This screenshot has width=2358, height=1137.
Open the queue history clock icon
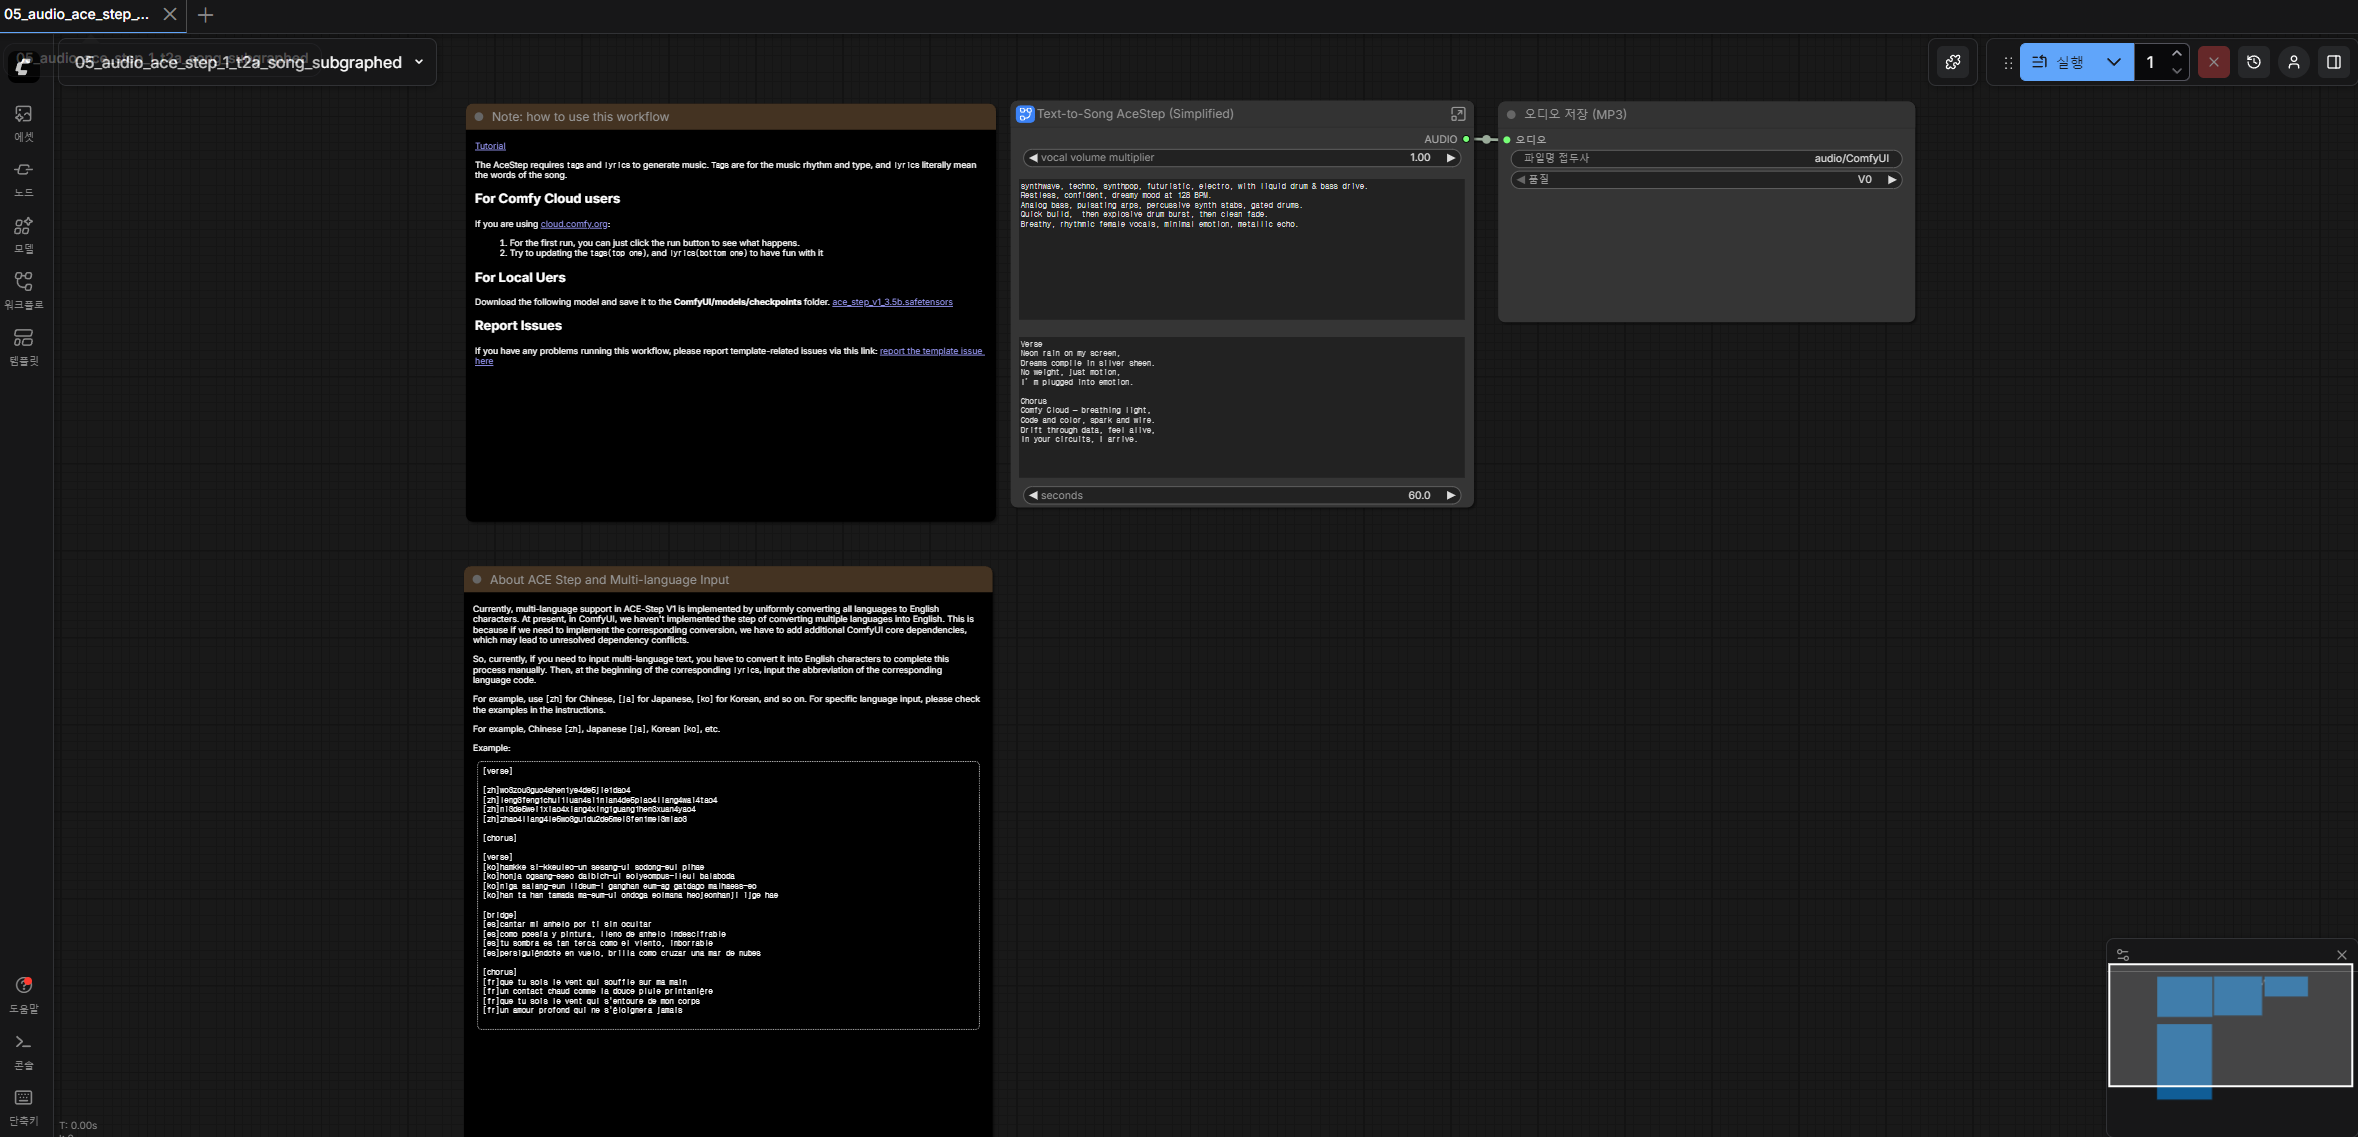2253,62
